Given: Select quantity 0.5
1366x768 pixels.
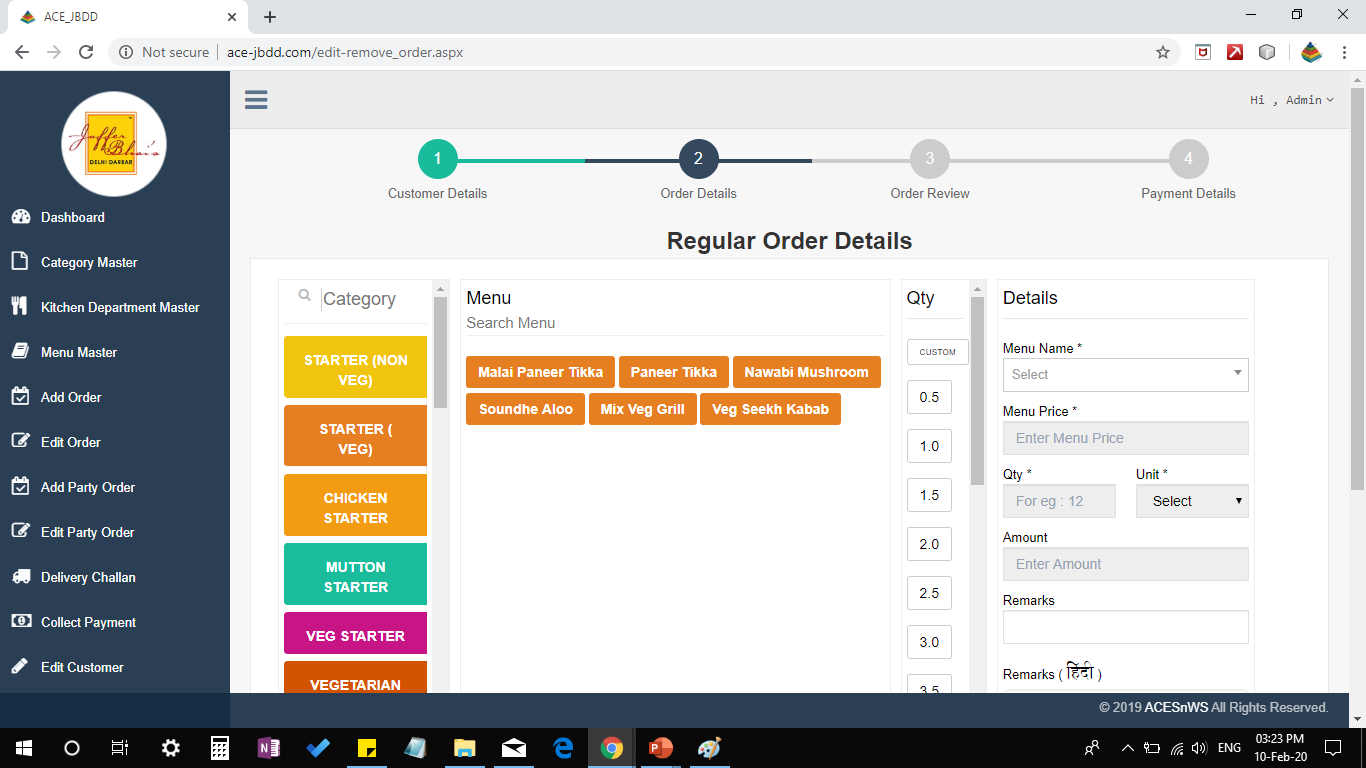Looking at the screenshot, I should (929, 397).
